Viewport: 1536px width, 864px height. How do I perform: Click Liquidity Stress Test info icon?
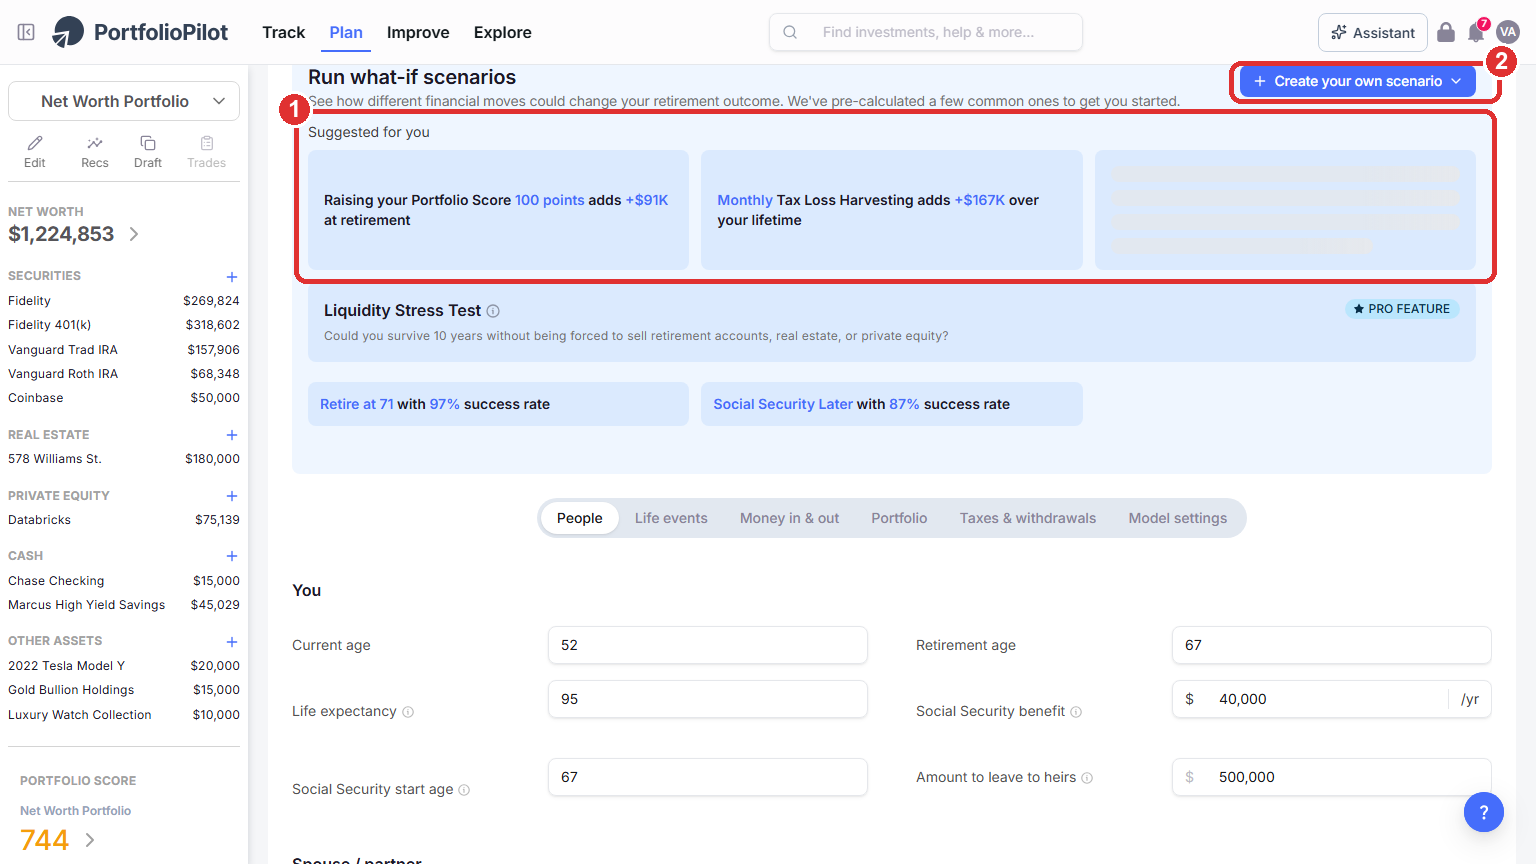coord(493,311)
